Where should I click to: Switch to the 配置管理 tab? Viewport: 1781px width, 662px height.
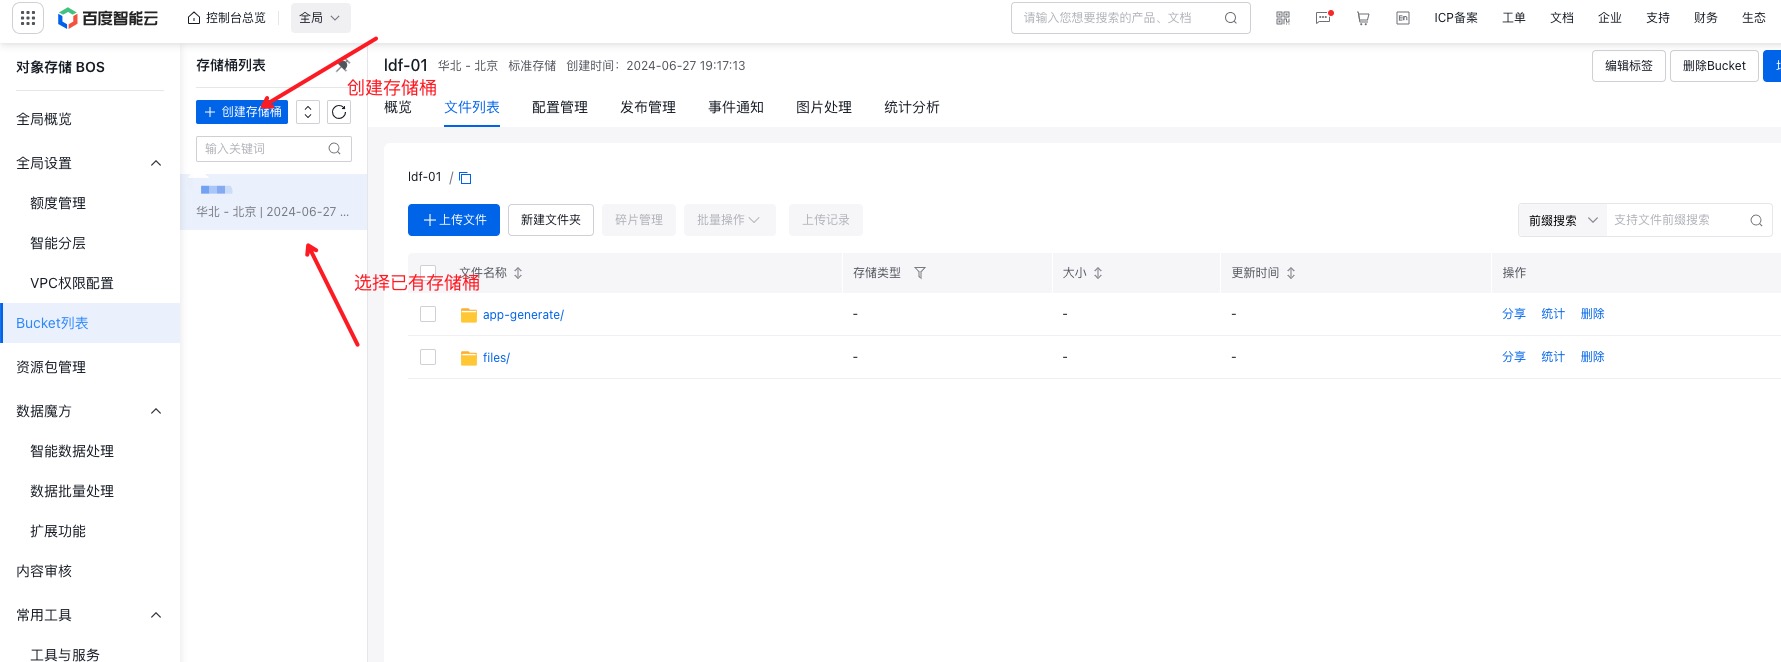(559, 107)
